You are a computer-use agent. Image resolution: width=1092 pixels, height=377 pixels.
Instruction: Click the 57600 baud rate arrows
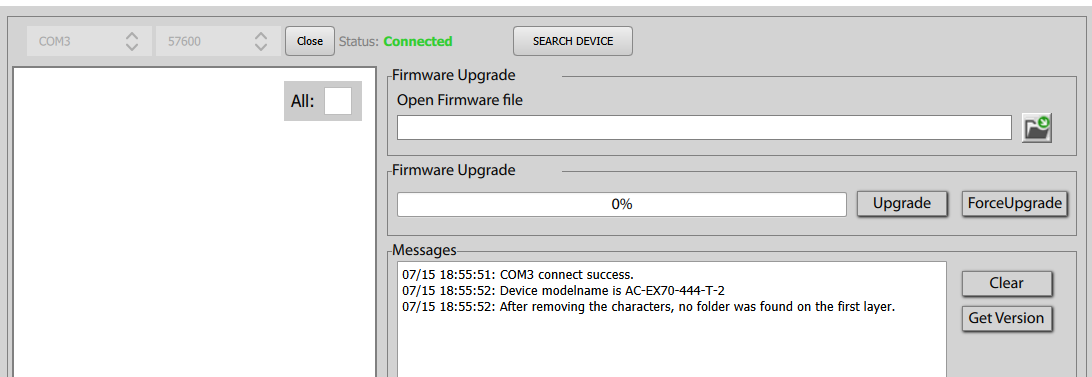click(x=260, y=41)
